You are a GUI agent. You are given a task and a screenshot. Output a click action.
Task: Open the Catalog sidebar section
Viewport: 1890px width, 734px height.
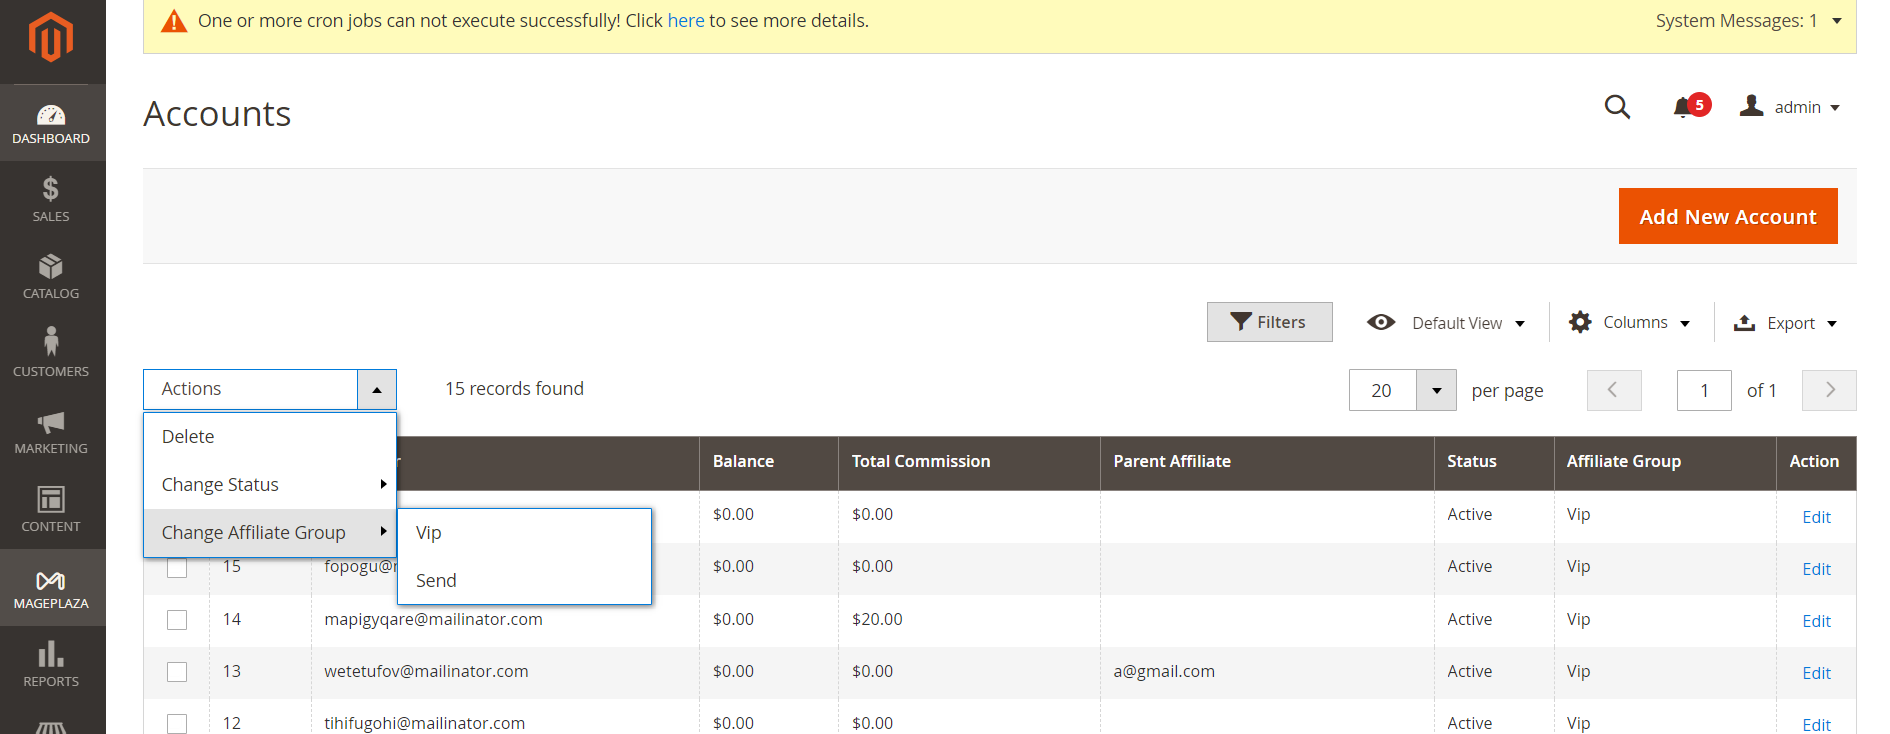[51, 277]
